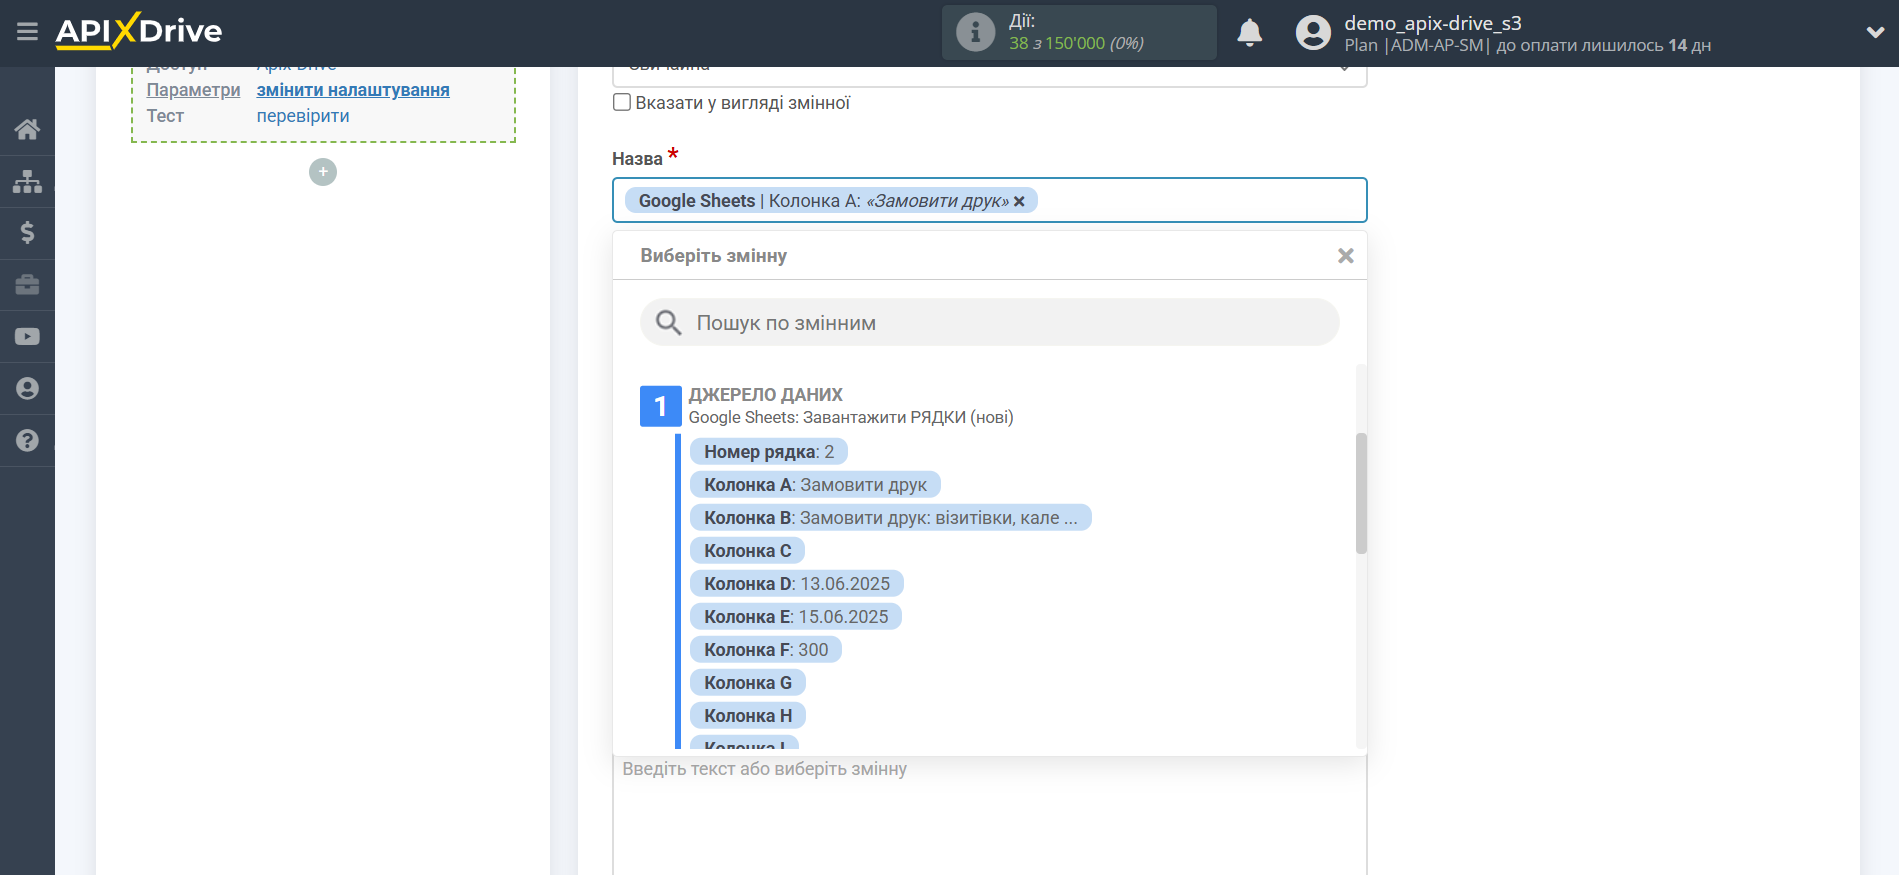The height and width of the screenshot is (875, 1899).
Task: Click the Назва input field
Action: (x=989, y=200)
